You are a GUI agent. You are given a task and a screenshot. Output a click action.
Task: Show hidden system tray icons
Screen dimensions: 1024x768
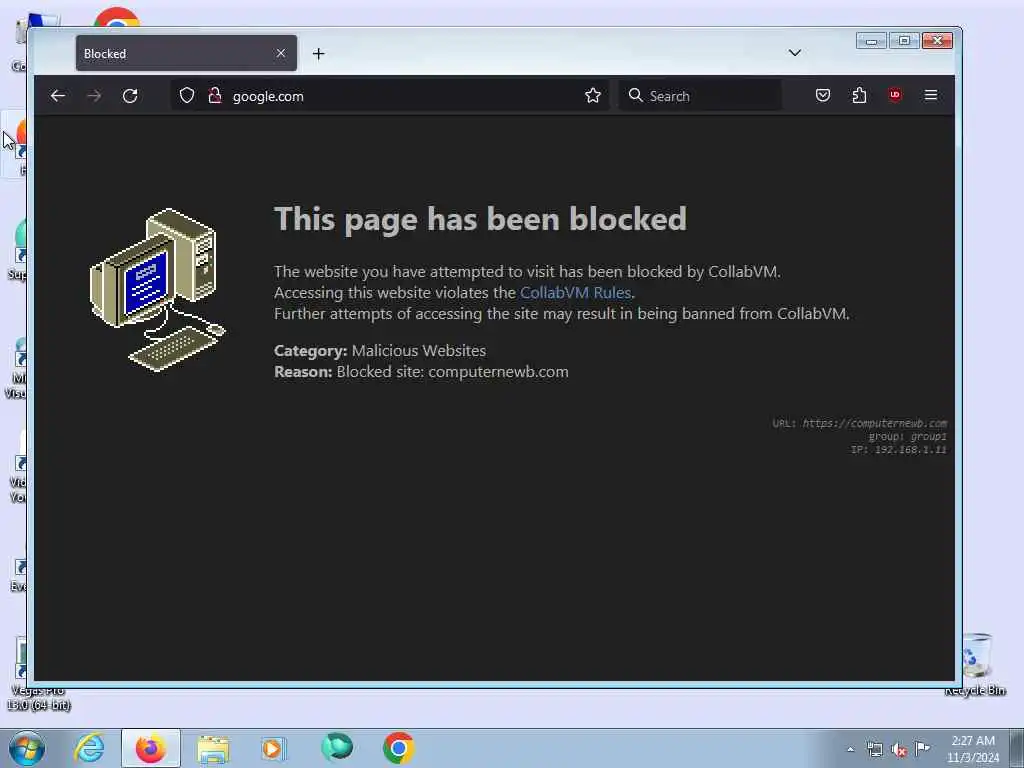pyautogui.click(x=850, y=750)
